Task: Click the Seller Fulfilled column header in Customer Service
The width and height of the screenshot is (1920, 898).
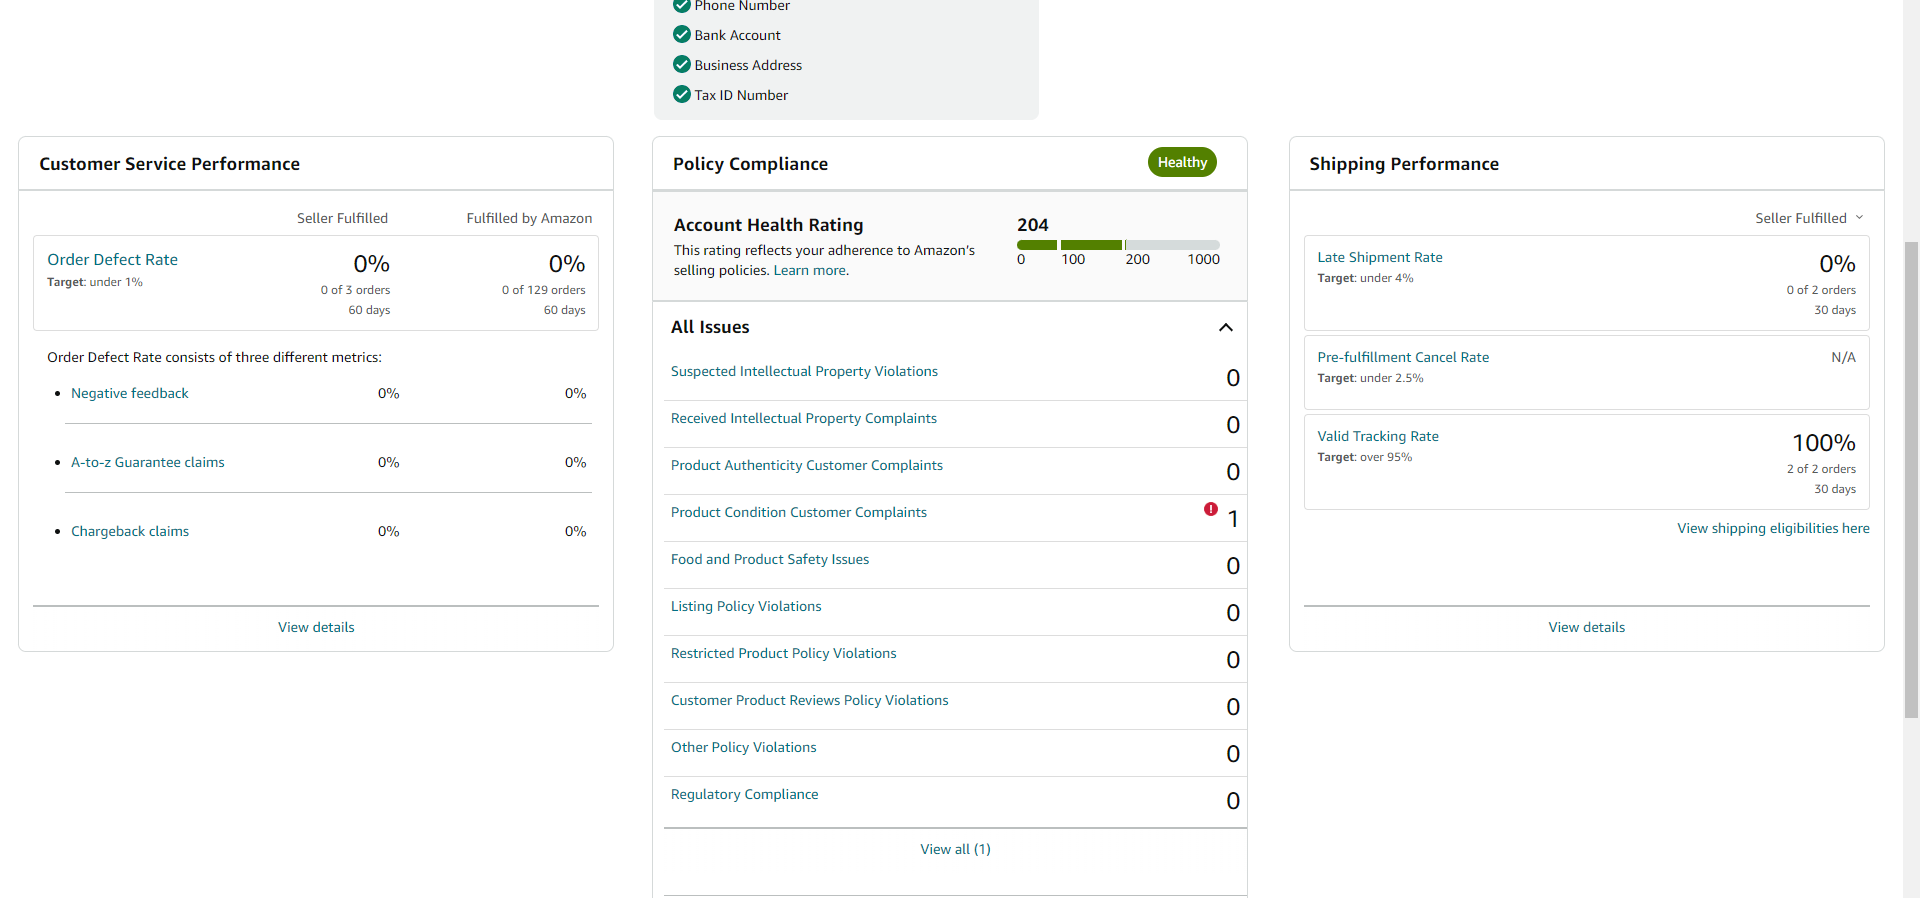Action: point(342,218)
